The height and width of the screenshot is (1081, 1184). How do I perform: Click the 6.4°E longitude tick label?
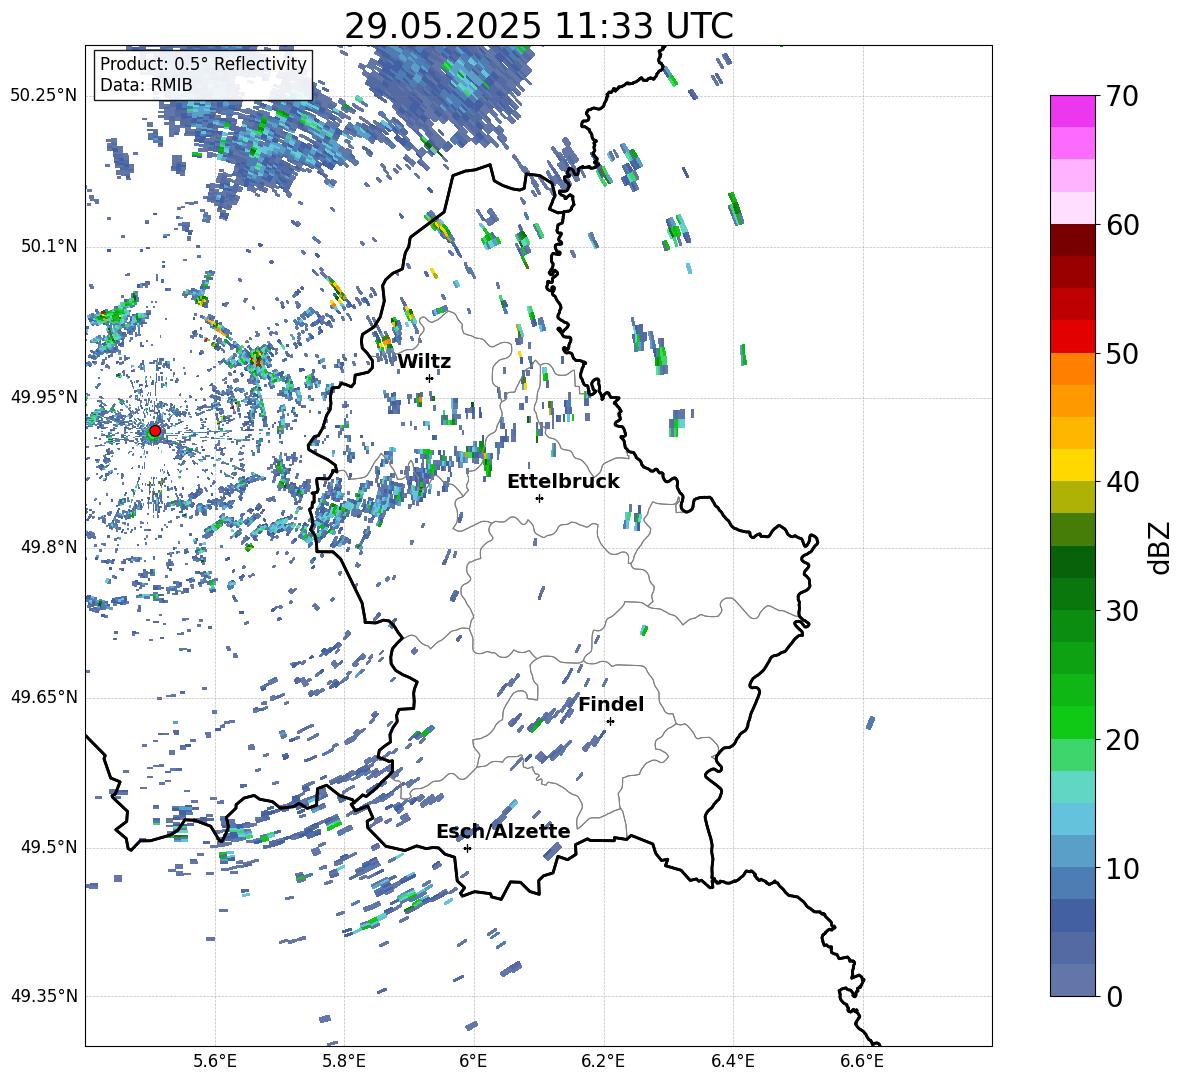click(x=732, y=1061)
